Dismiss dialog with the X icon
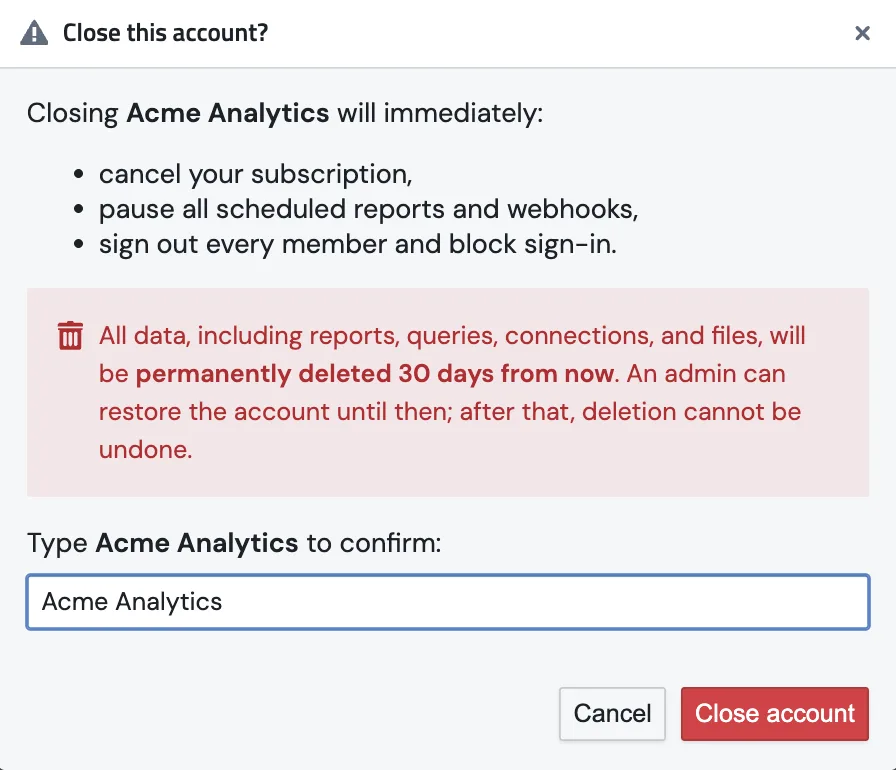Screen dimensions: 896x770 click(x=862, y=33)
